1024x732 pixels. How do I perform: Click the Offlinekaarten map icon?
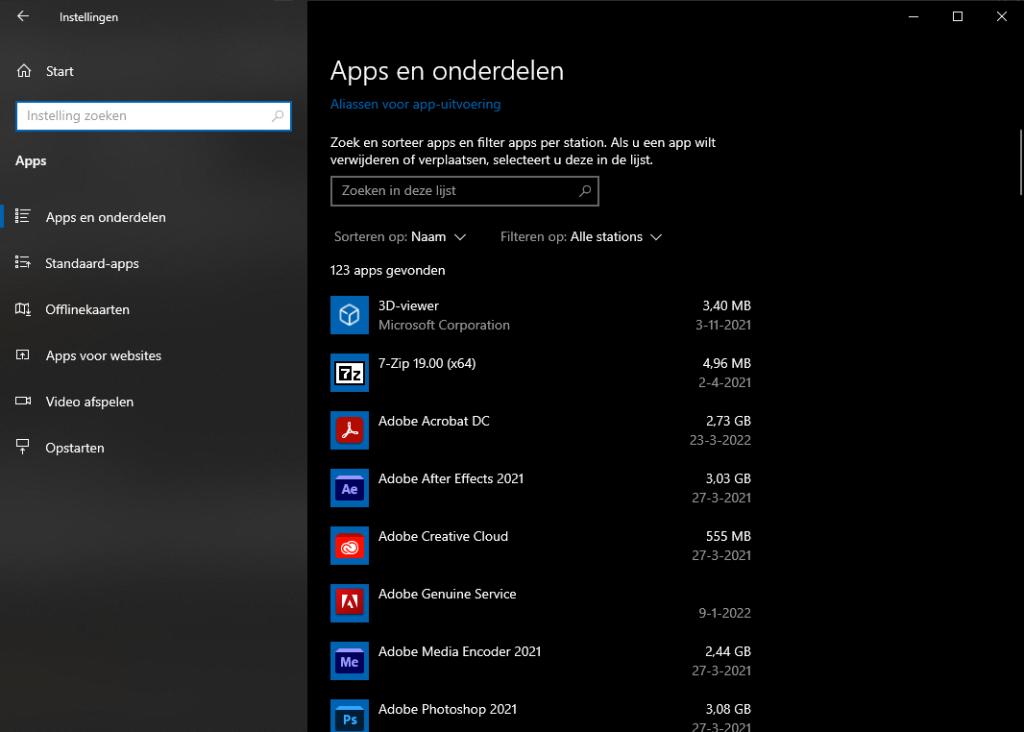coord(23,309)
